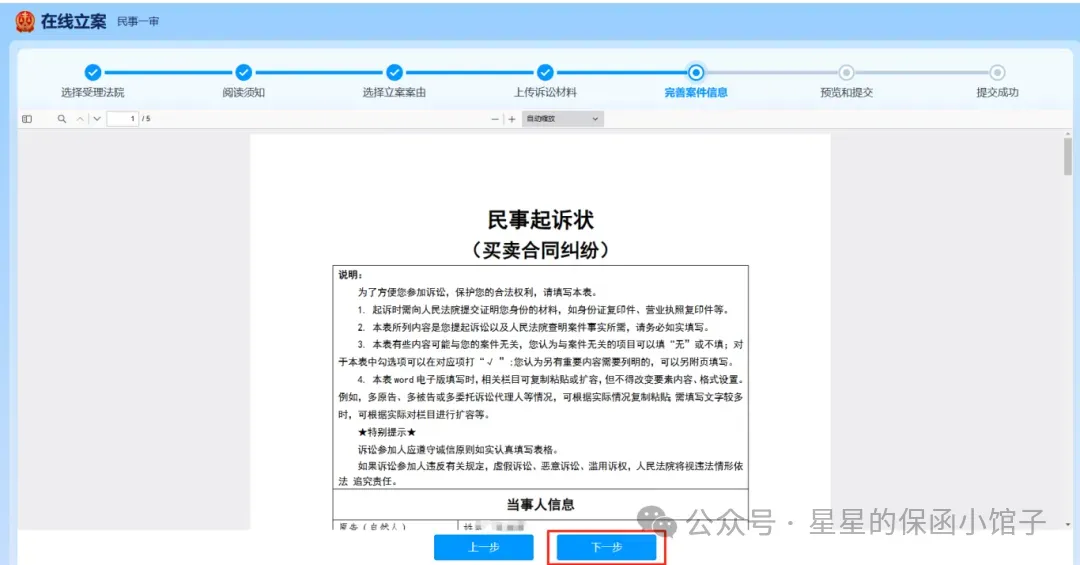Click the page number input field
Viewport: 1080px width, 565px height.
click(123, 119)
